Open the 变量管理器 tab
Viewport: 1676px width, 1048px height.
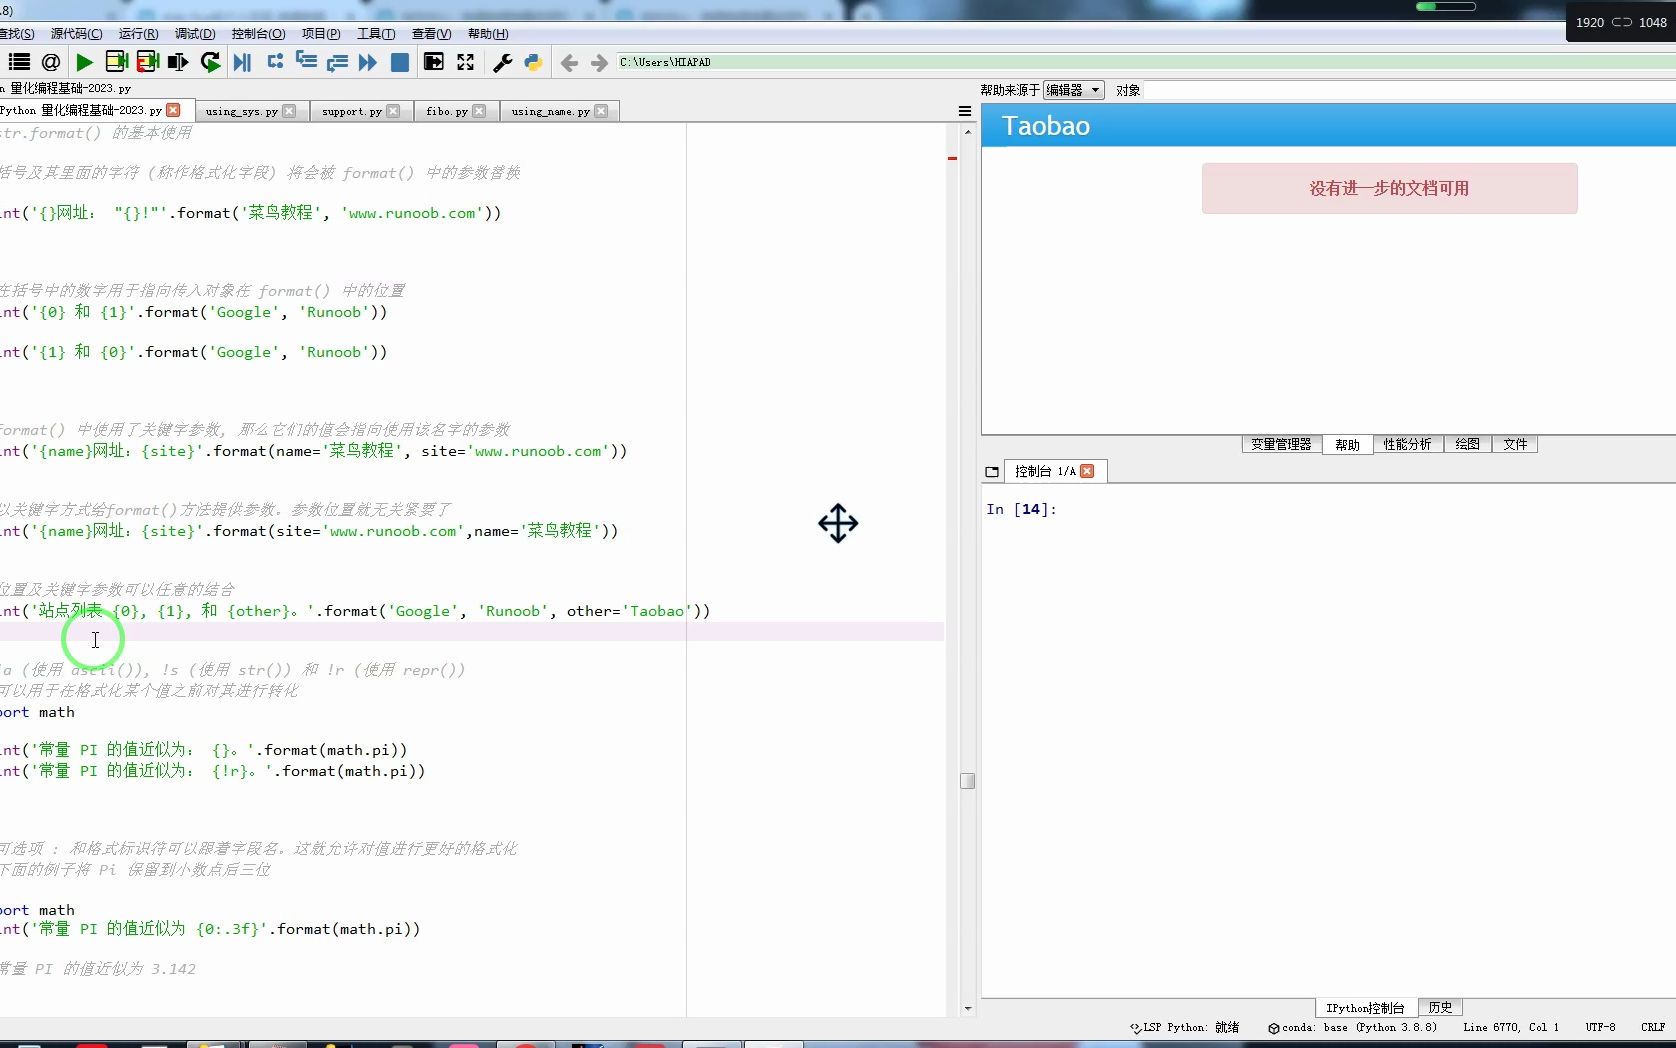(1281, 444)
